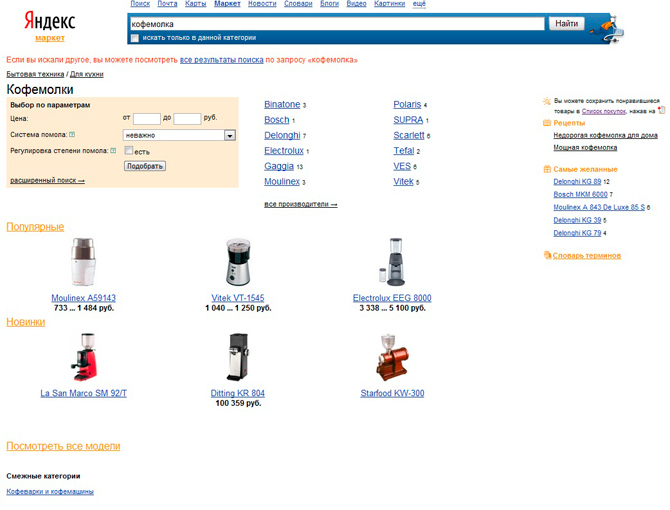Click the minimum price 'от' field

coord(147,118)
